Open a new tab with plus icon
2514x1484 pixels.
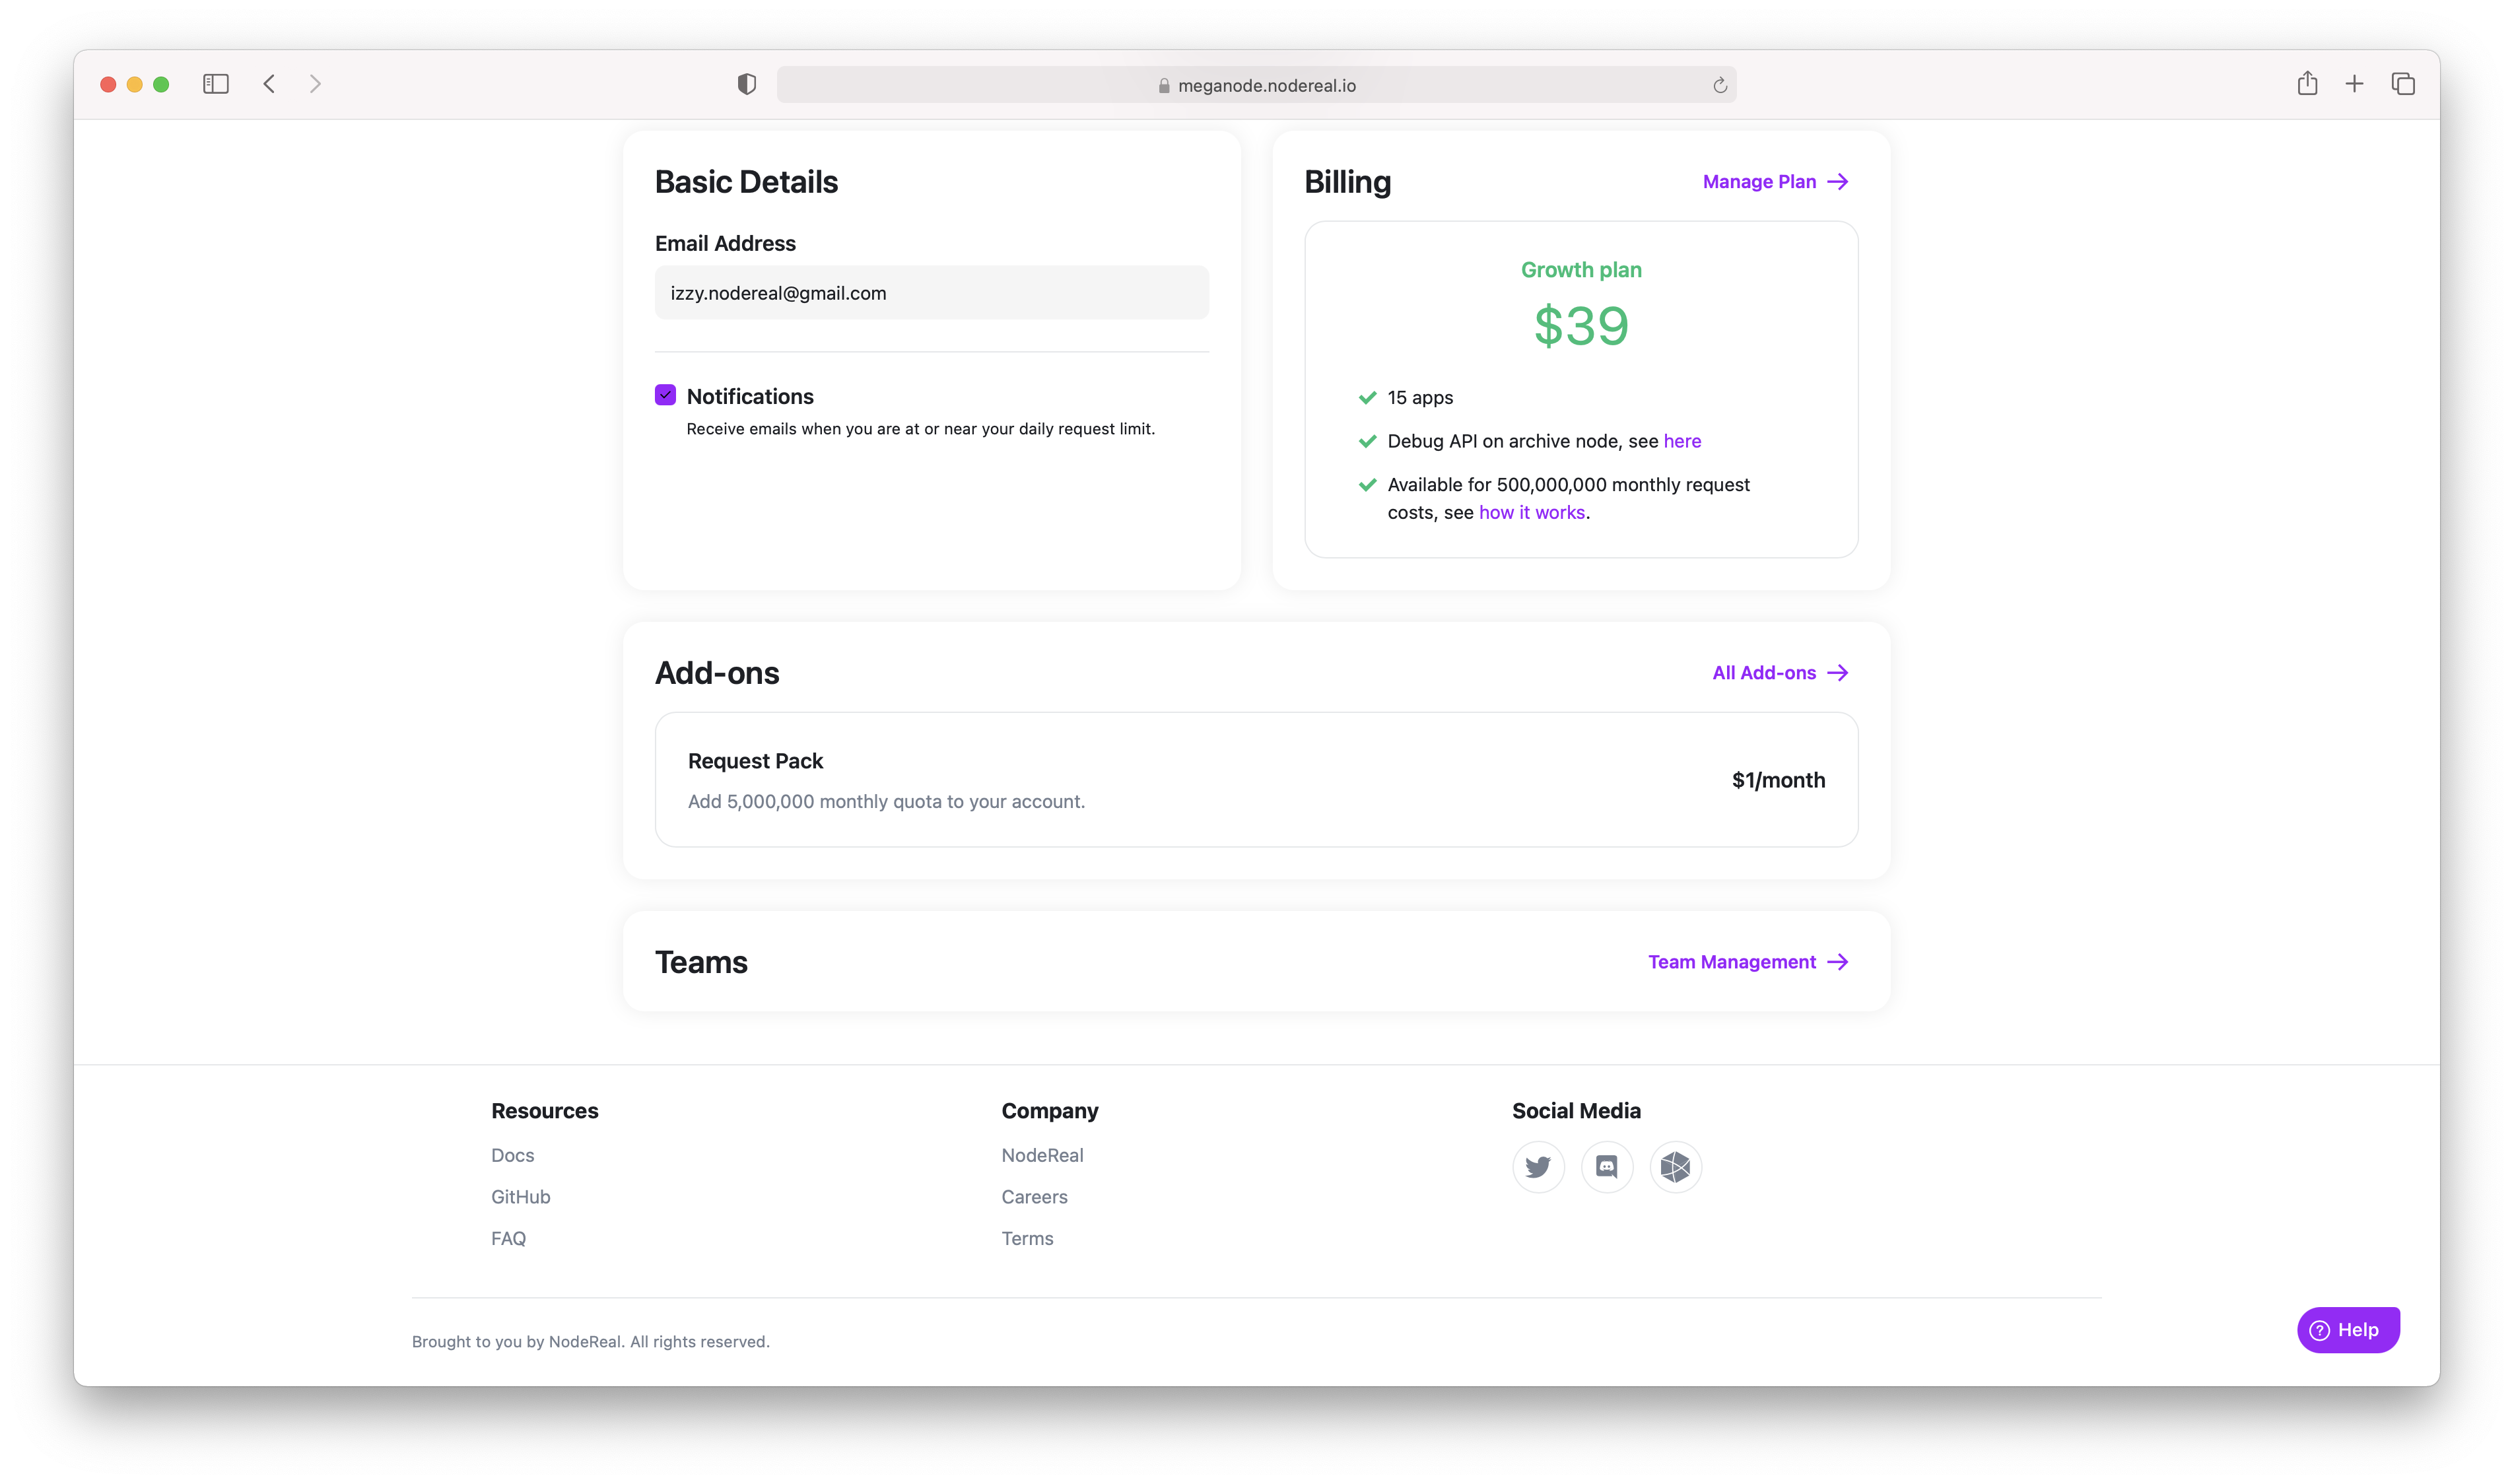click(2355, 84)
